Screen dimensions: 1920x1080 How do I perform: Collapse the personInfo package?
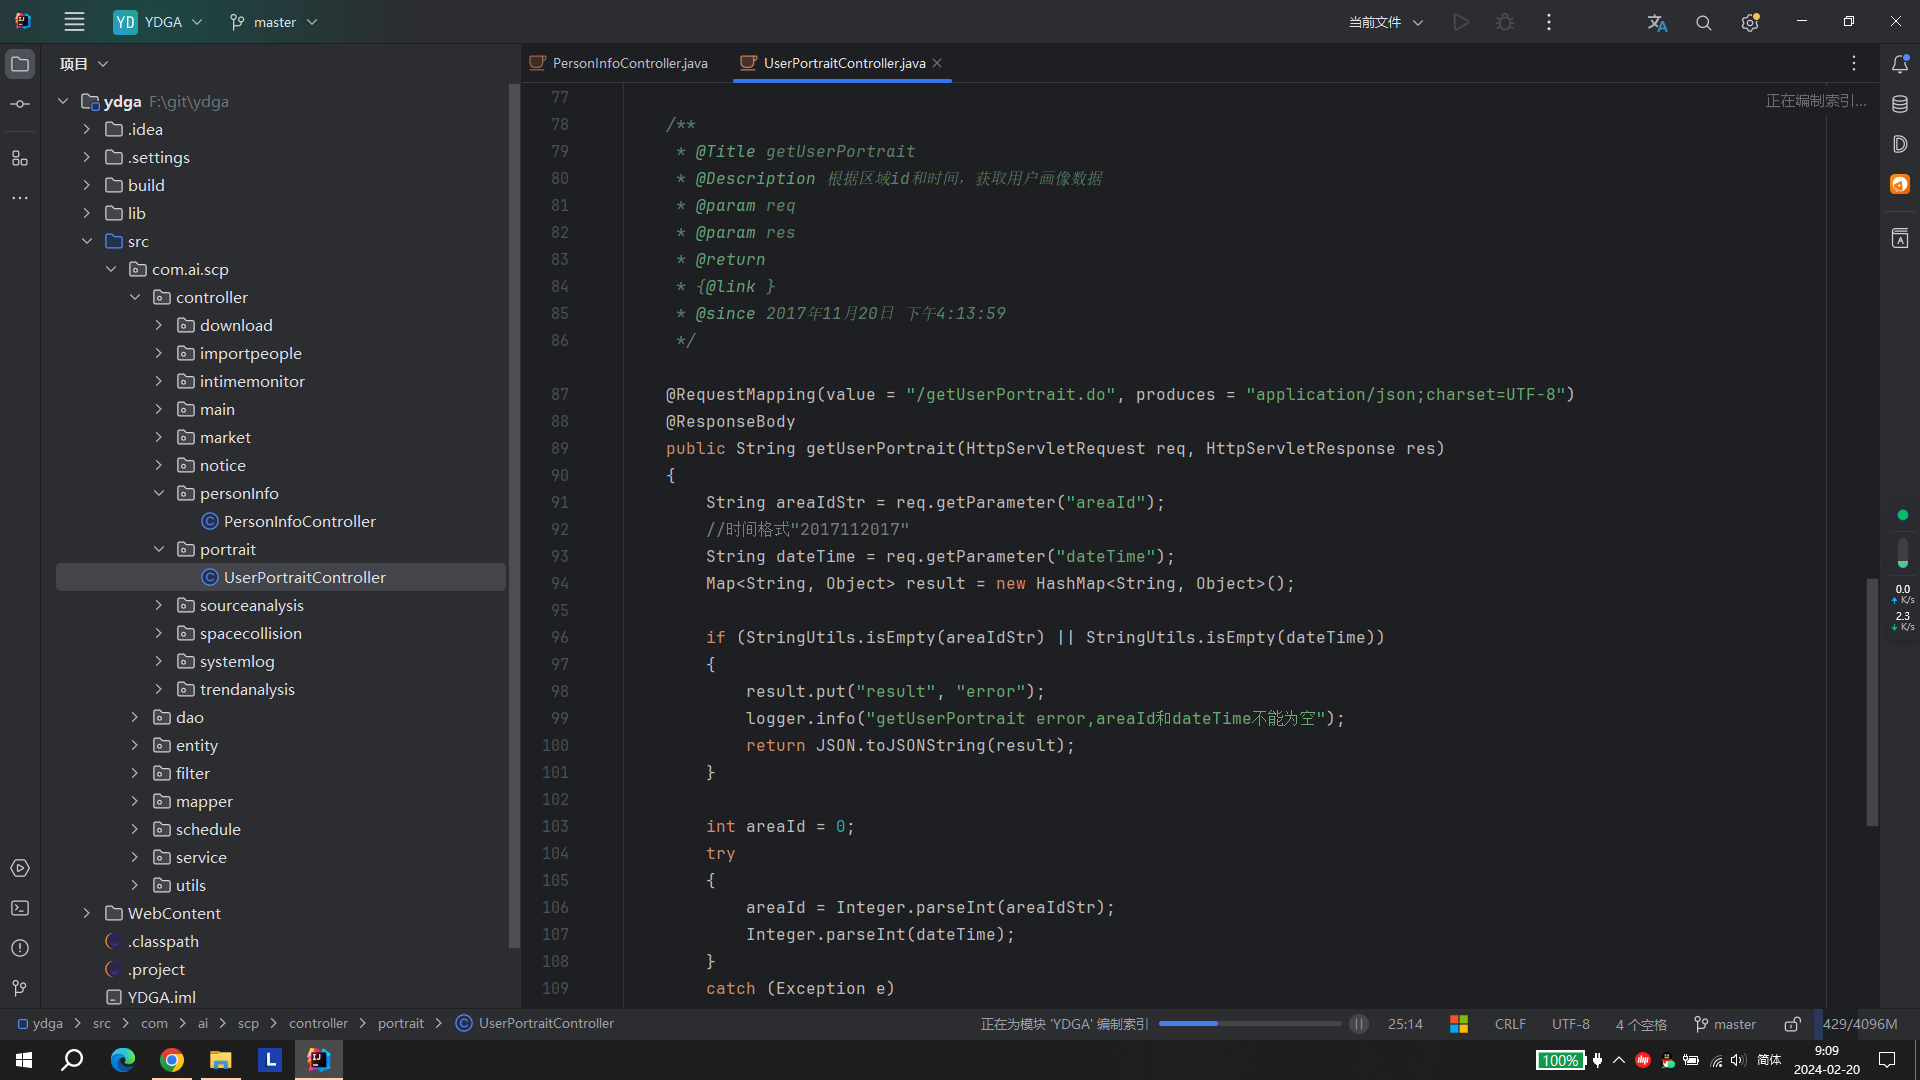159,493
